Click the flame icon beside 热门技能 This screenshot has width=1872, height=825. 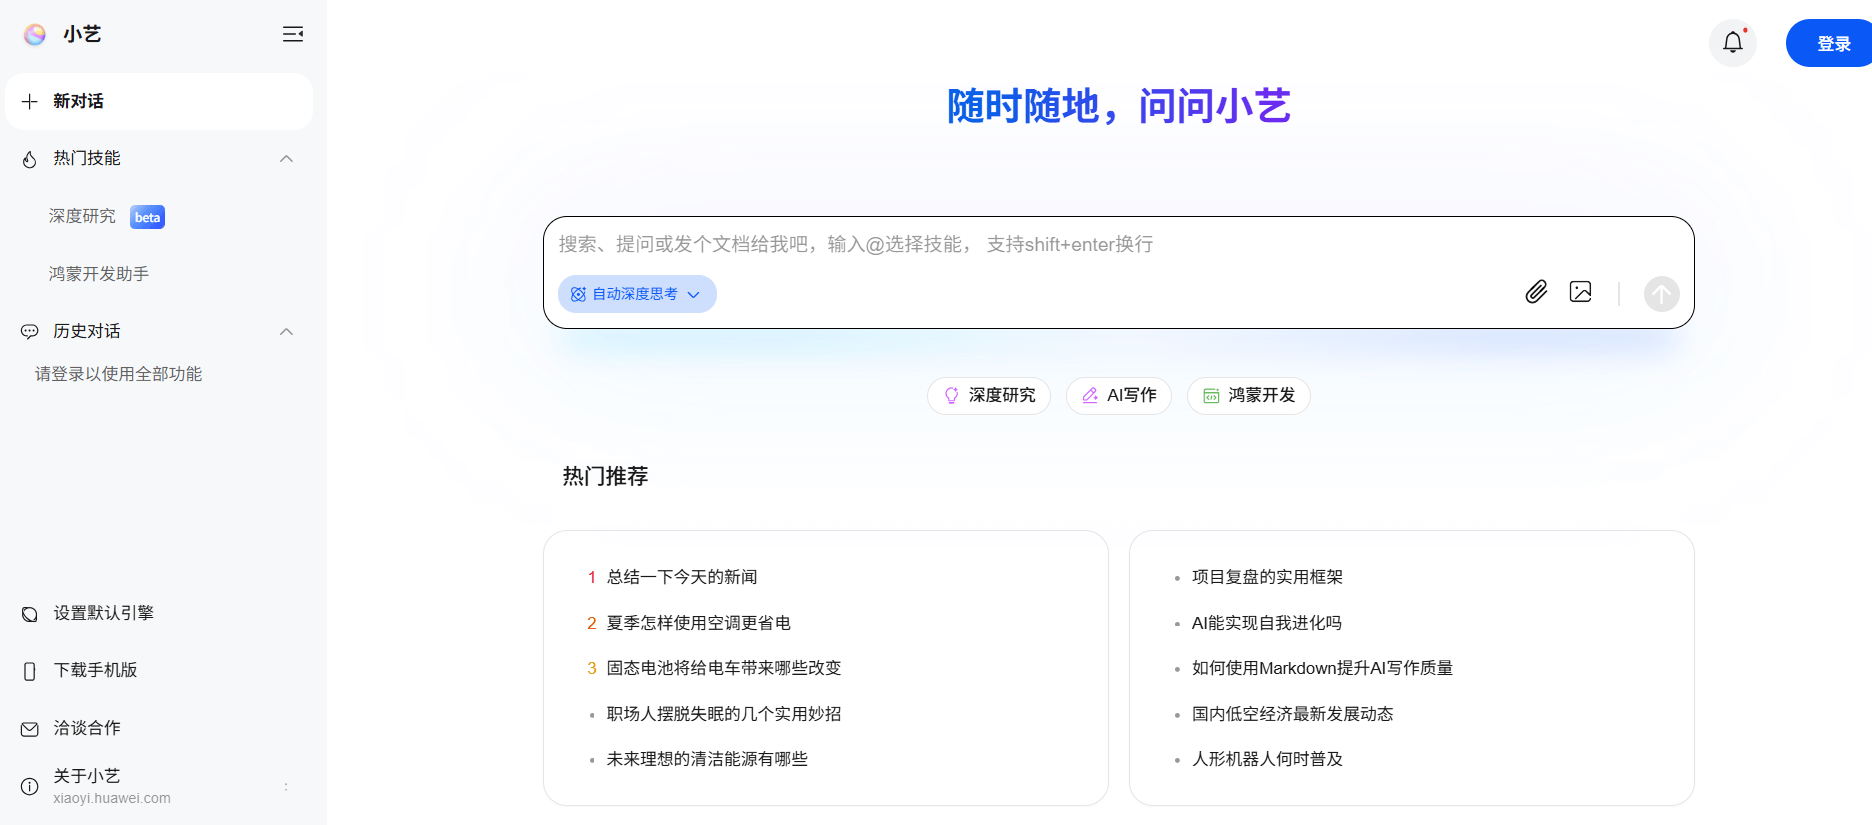click(30, 159)
